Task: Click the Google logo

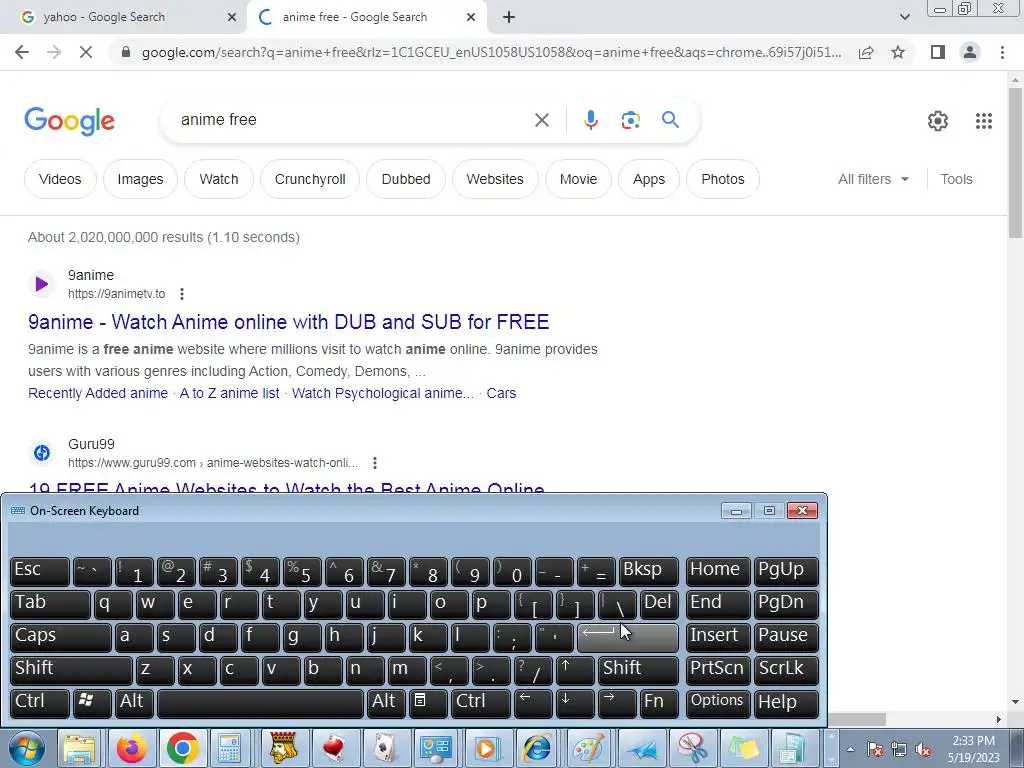Action: click(70, 121)
